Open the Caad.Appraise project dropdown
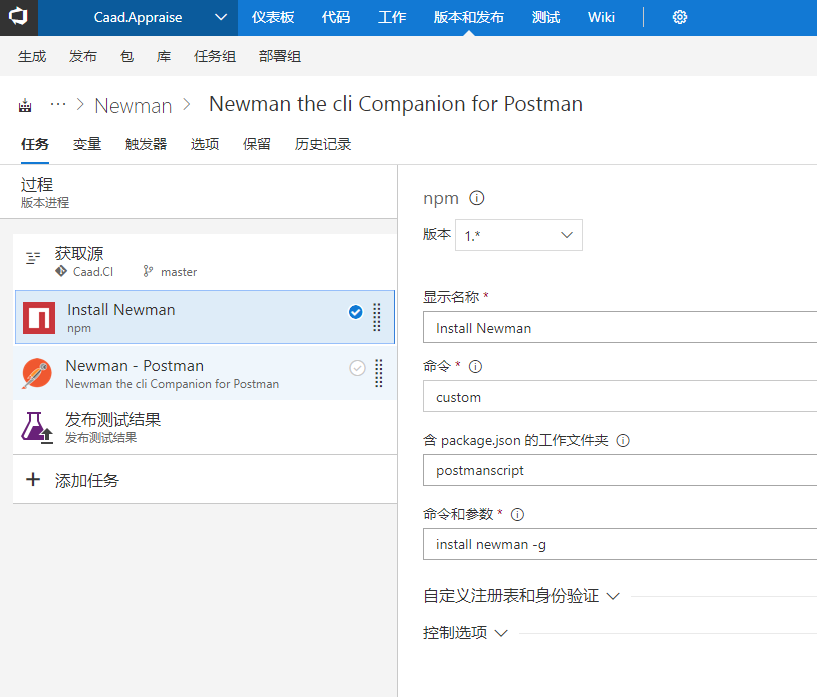This screenshot has width=817, height=697. pos(138,17)
